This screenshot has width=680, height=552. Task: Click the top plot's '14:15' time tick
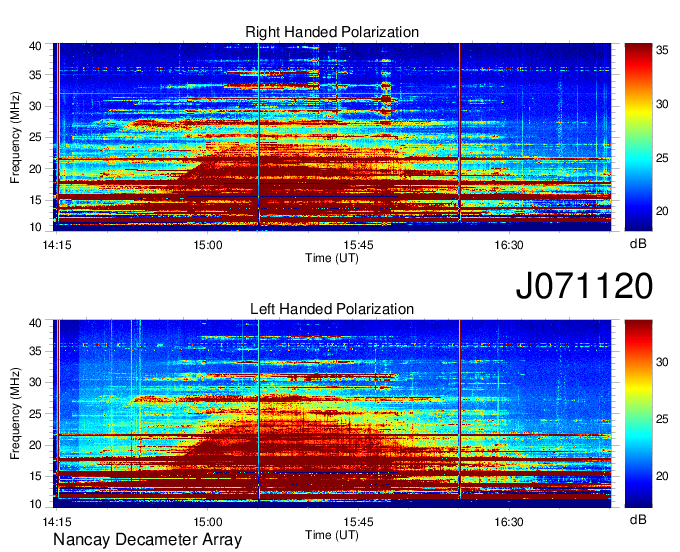click(57, 245)
